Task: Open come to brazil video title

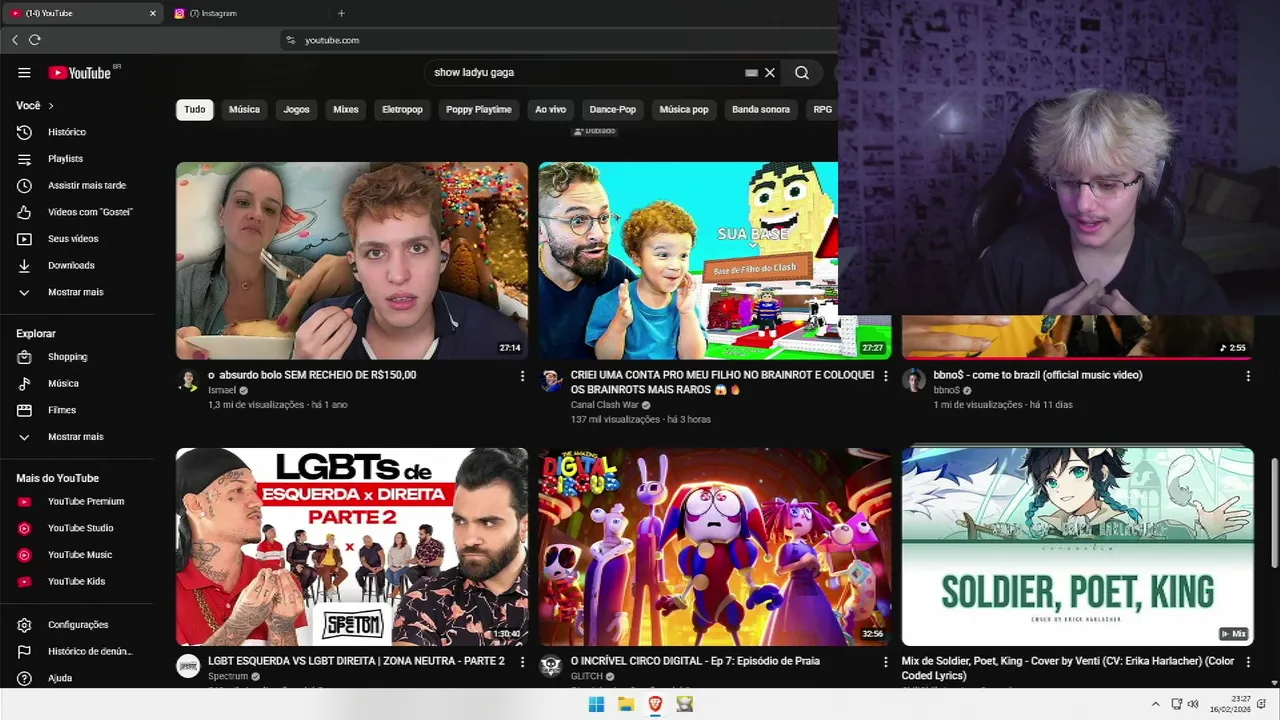Action: point(1038,375)
